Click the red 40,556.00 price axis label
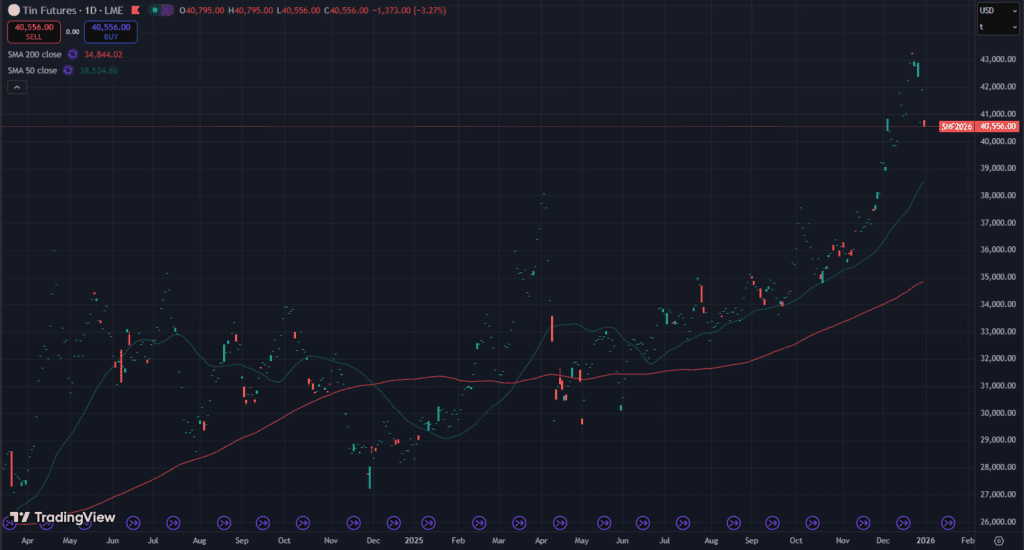 pyautogui.click(x=998, y=127)
